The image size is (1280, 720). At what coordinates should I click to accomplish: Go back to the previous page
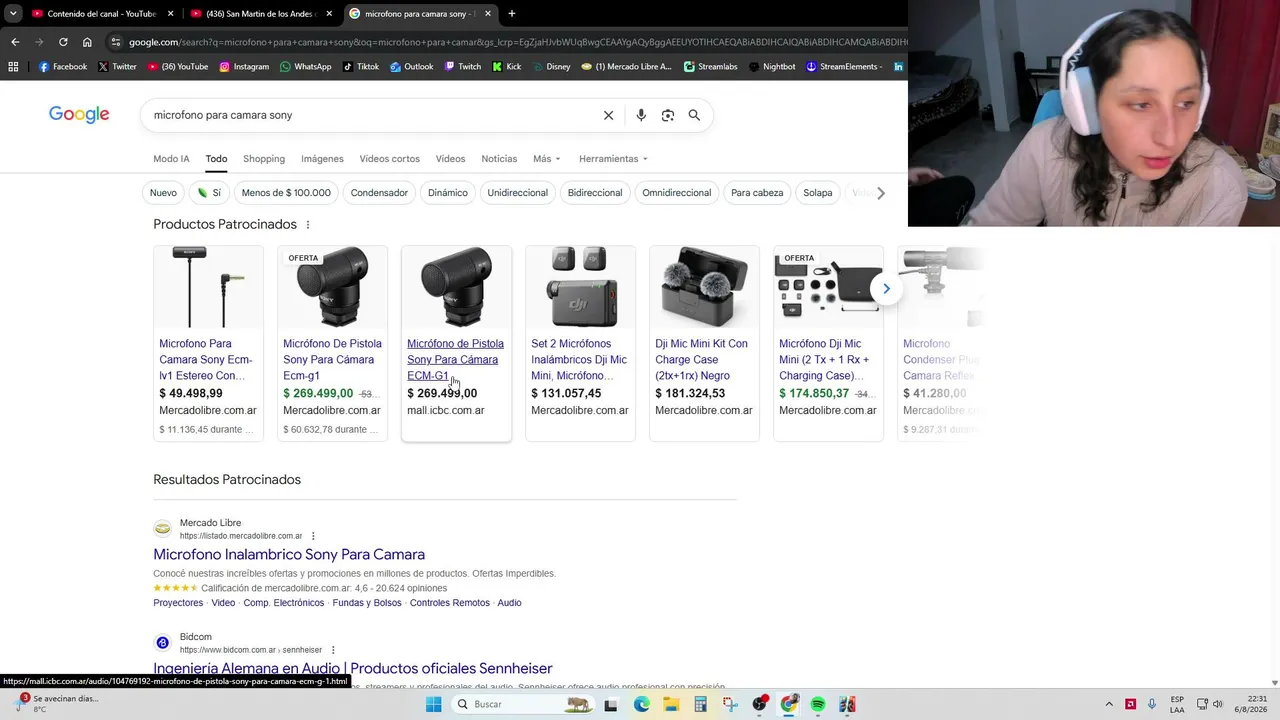(x=15, y=42)
